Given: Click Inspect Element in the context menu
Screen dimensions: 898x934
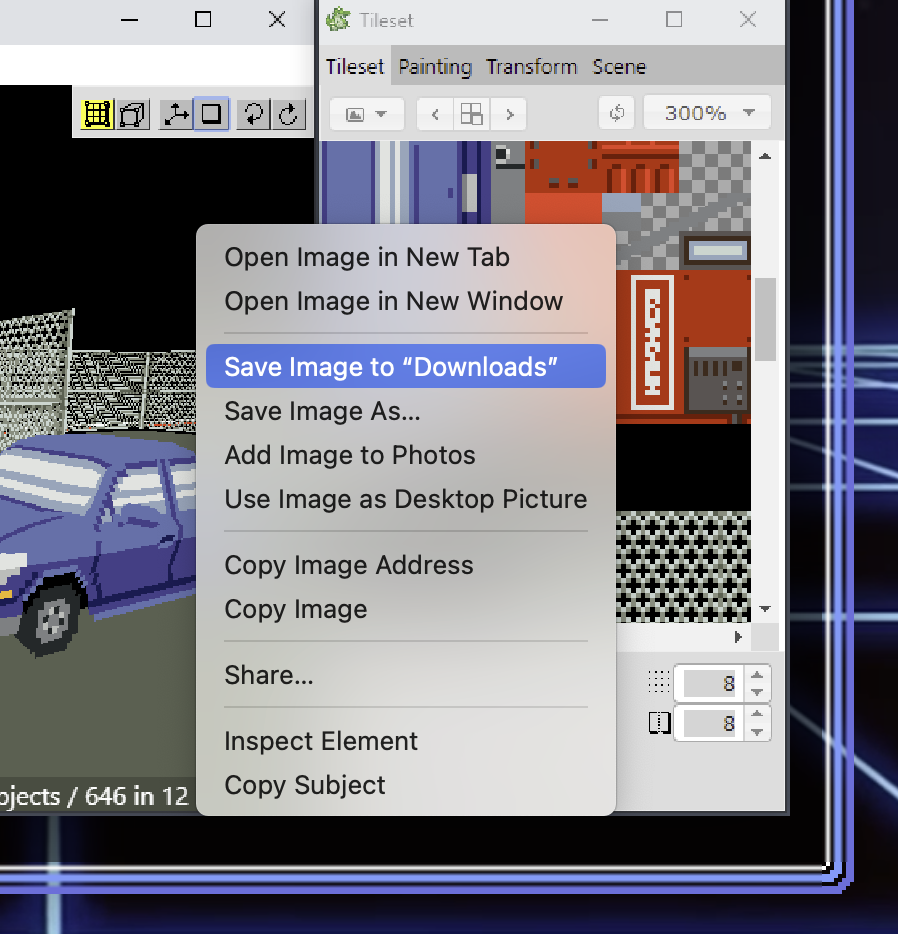Looking at the screenshot, I should coord(320,741).
